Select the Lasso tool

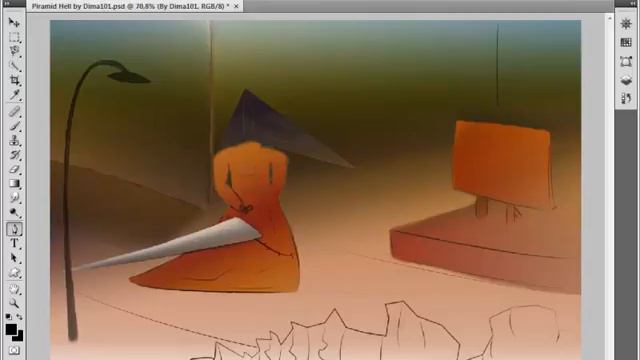(x=14, y=51)
